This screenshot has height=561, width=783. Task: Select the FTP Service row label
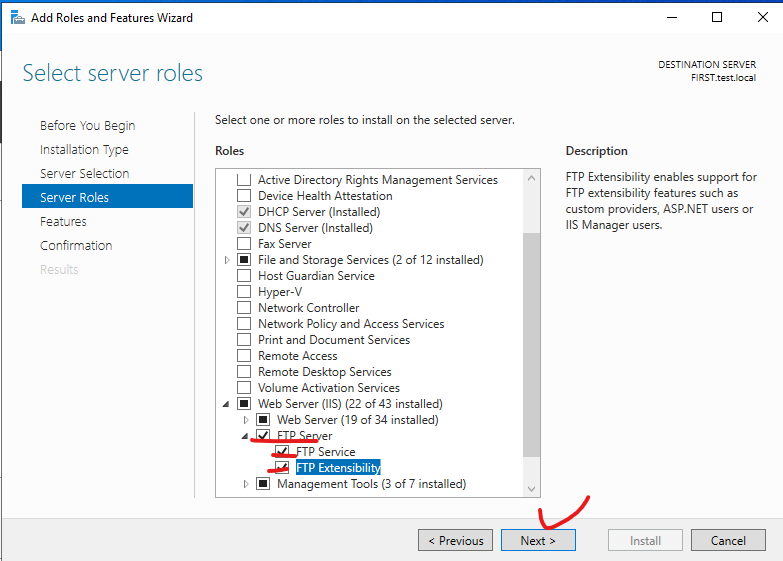tap(325, 452)
